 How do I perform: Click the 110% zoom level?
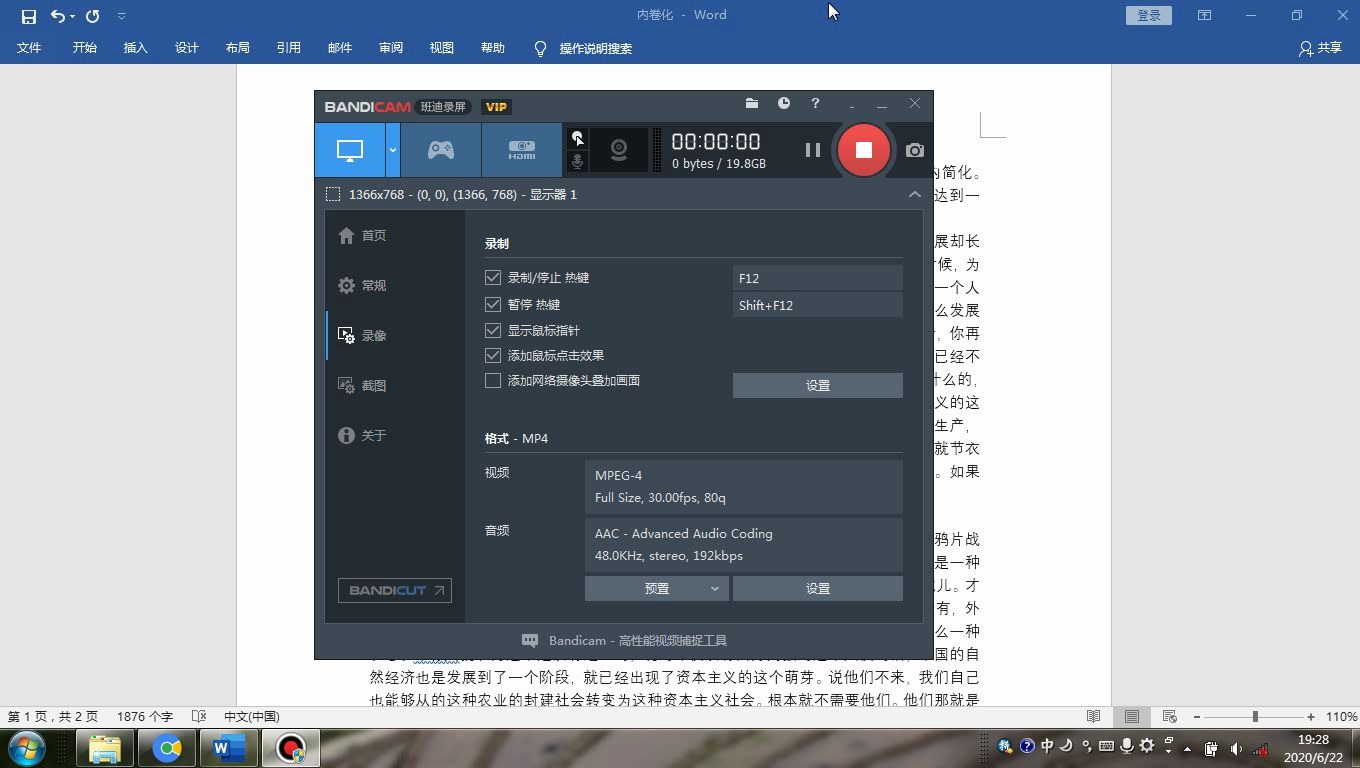pyautogui.click(x=1341, y=717)
